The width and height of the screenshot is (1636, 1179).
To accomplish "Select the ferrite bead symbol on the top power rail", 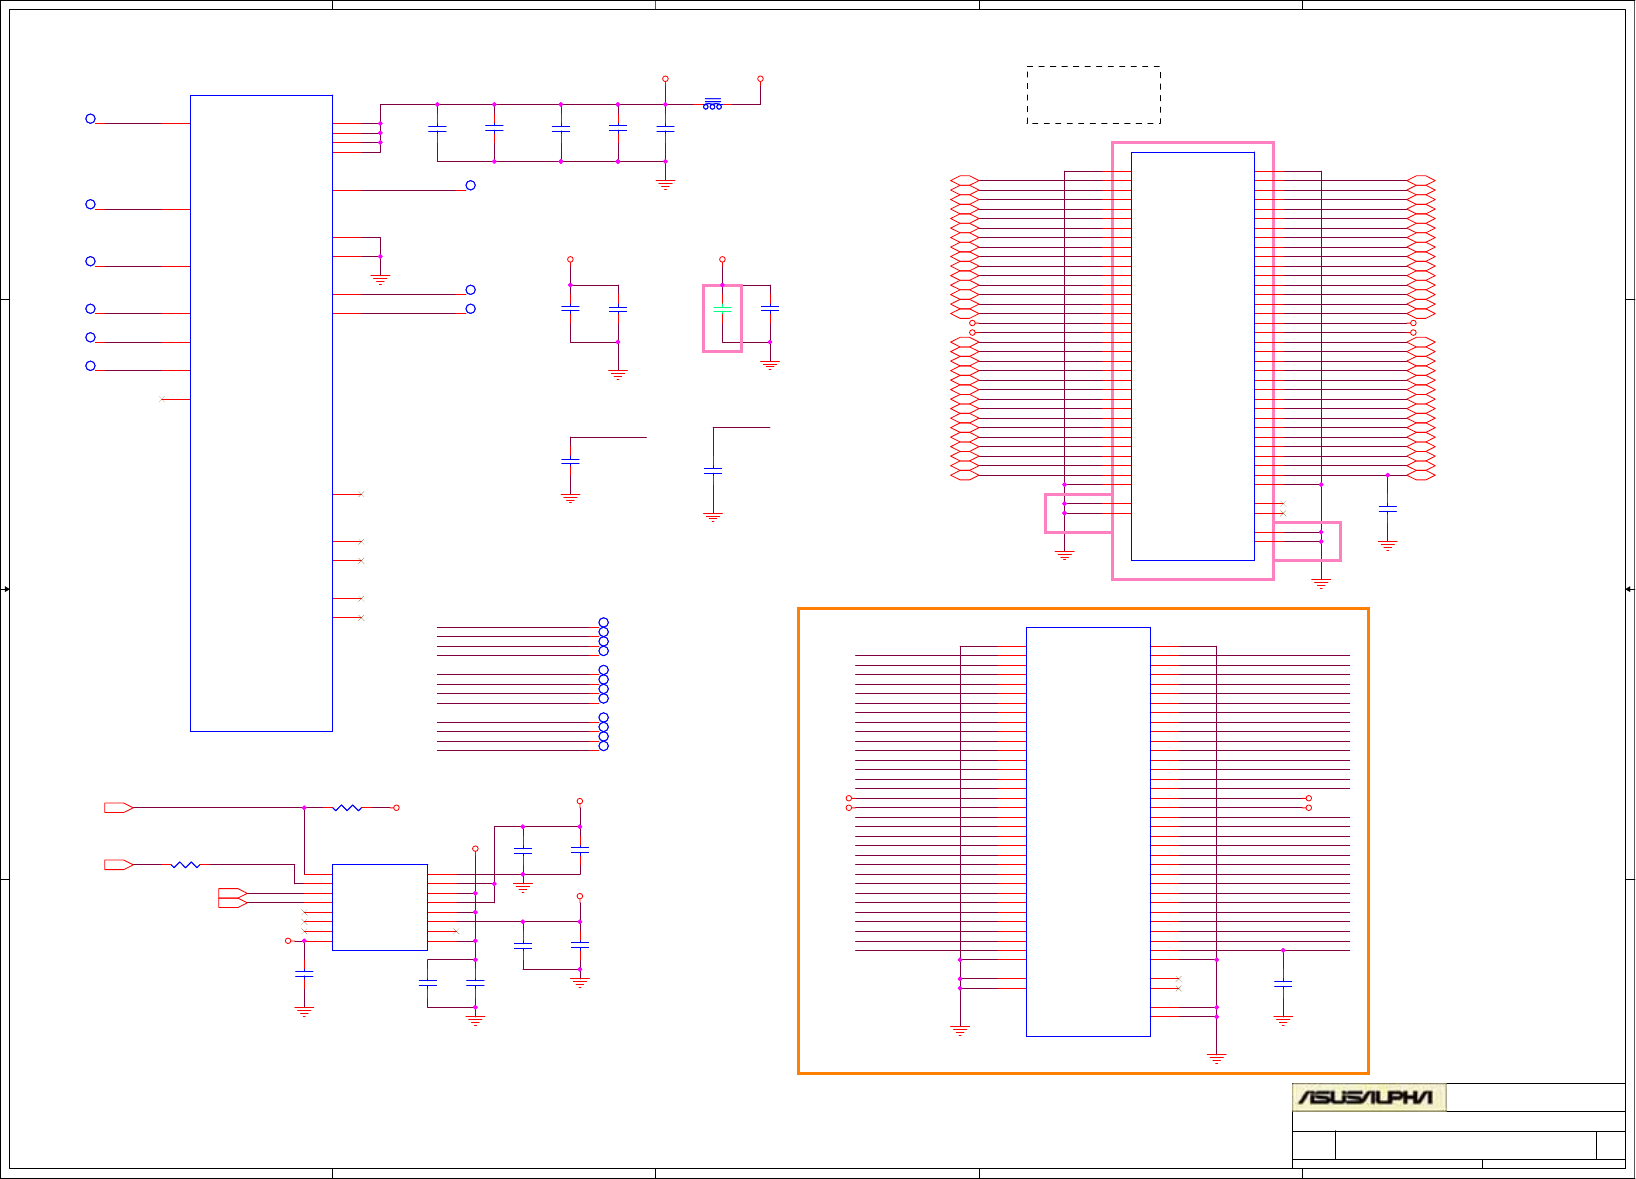I will [712, 104].
